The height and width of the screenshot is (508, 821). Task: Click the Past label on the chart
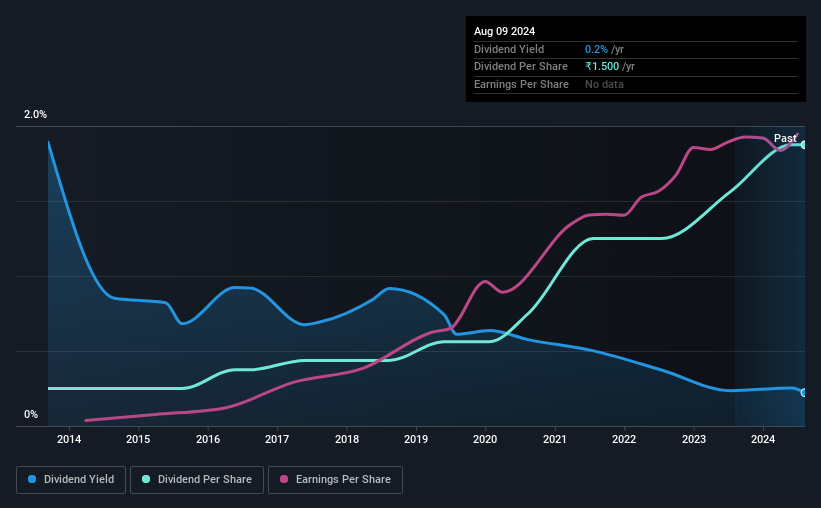coord(785,138)
